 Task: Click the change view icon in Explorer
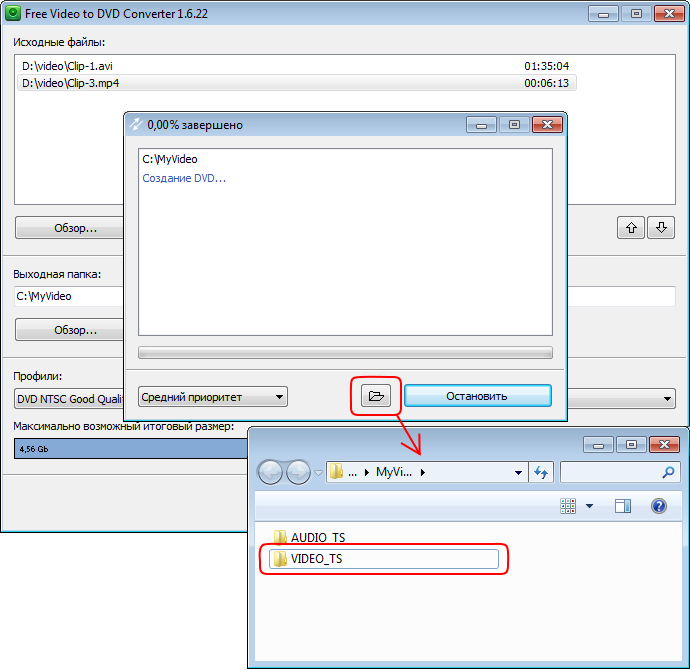pos(569,507)
